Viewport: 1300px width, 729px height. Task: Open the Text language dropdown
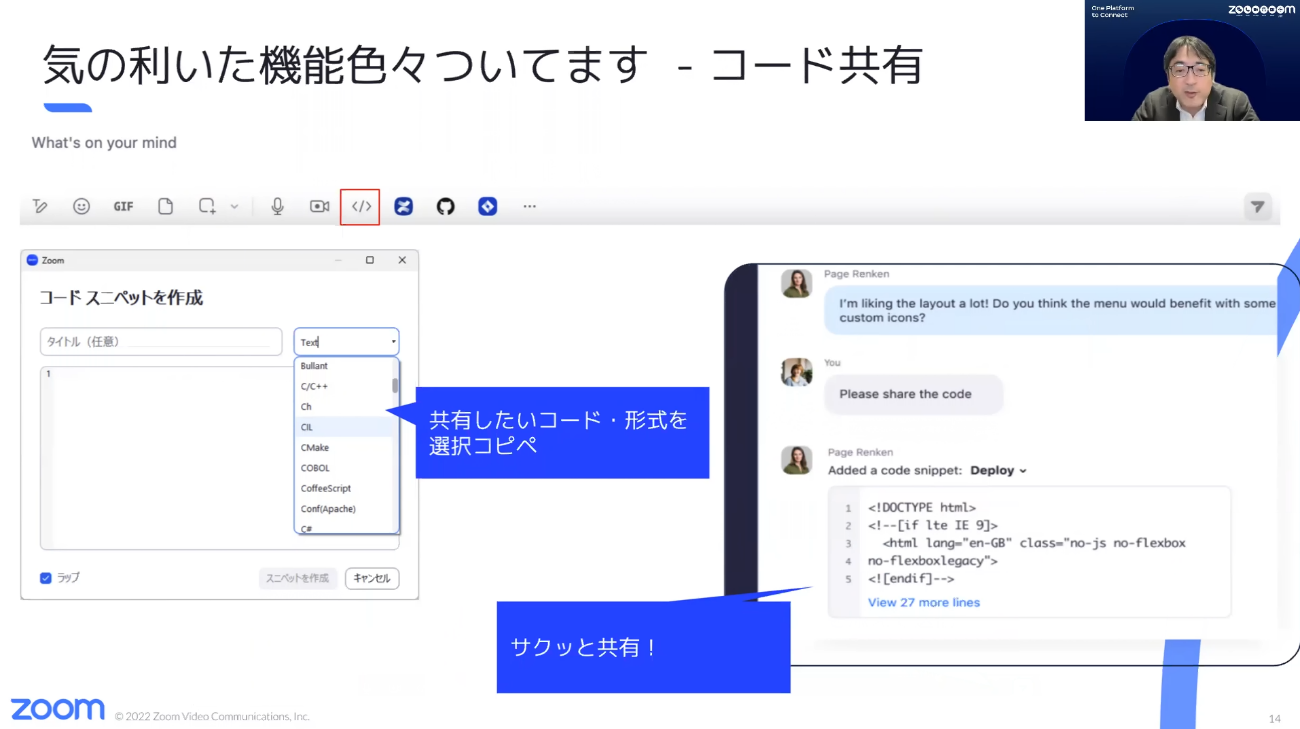346,342
